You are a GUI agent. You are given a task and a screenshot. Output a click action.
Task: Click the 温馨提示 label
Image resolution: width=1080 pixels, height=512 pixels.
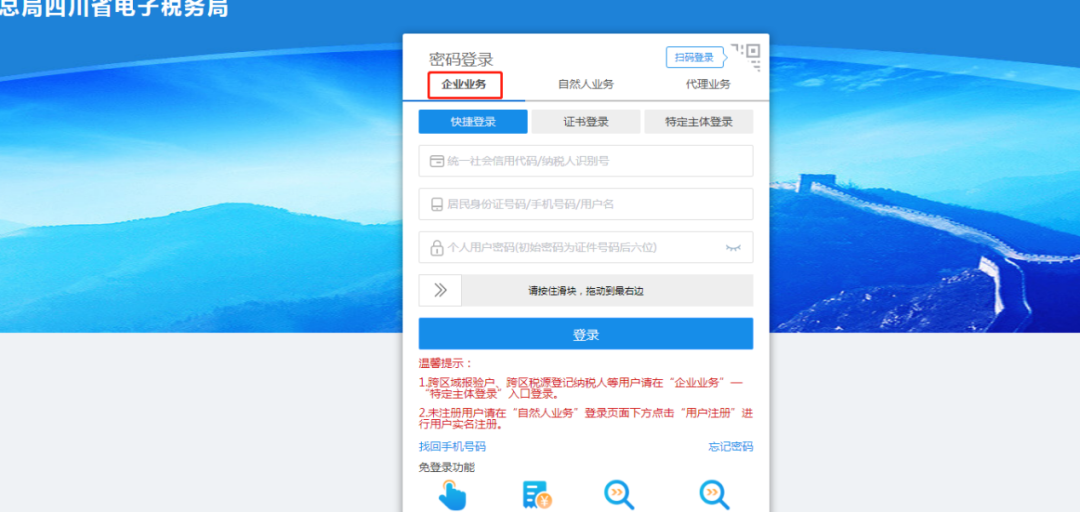point(446,363)
